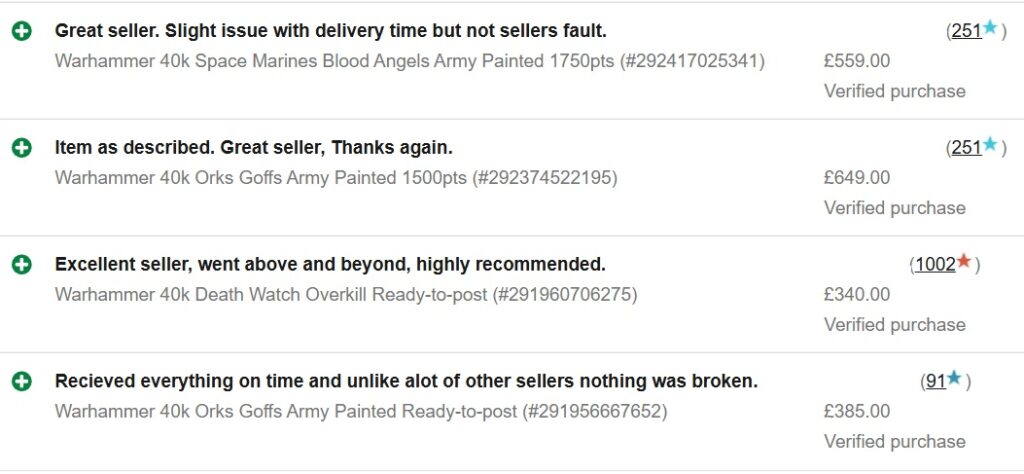Click the Excellent seller, went above and beyond comment
The height and width of the screenshot is (474, 1024).
pyautogui.click(x=330, y=265)
